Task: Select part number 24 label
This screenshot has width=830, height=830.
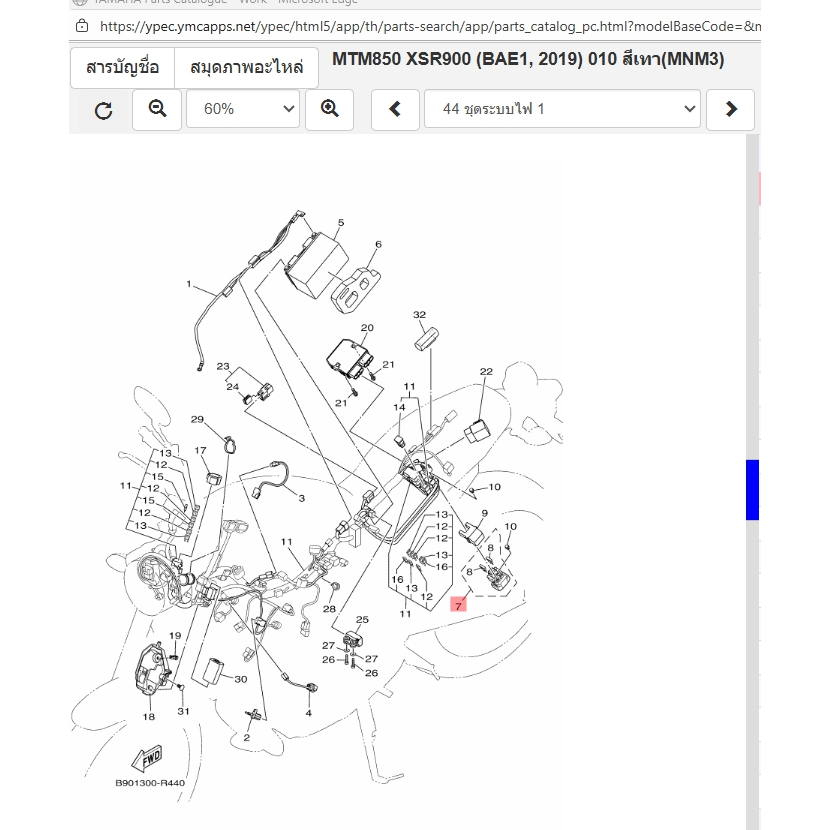Action: tap(232, 387)
